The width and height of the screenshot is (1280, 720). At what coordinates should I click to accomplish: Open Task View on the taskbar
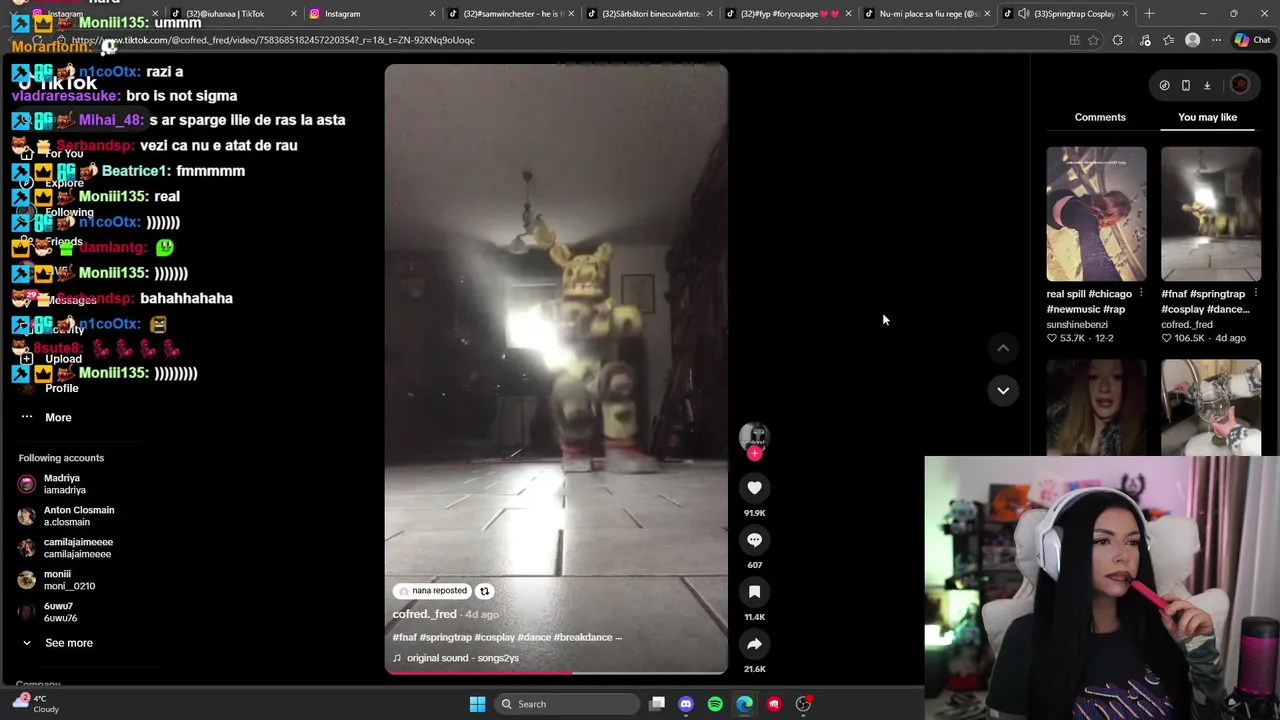point(657,704)
